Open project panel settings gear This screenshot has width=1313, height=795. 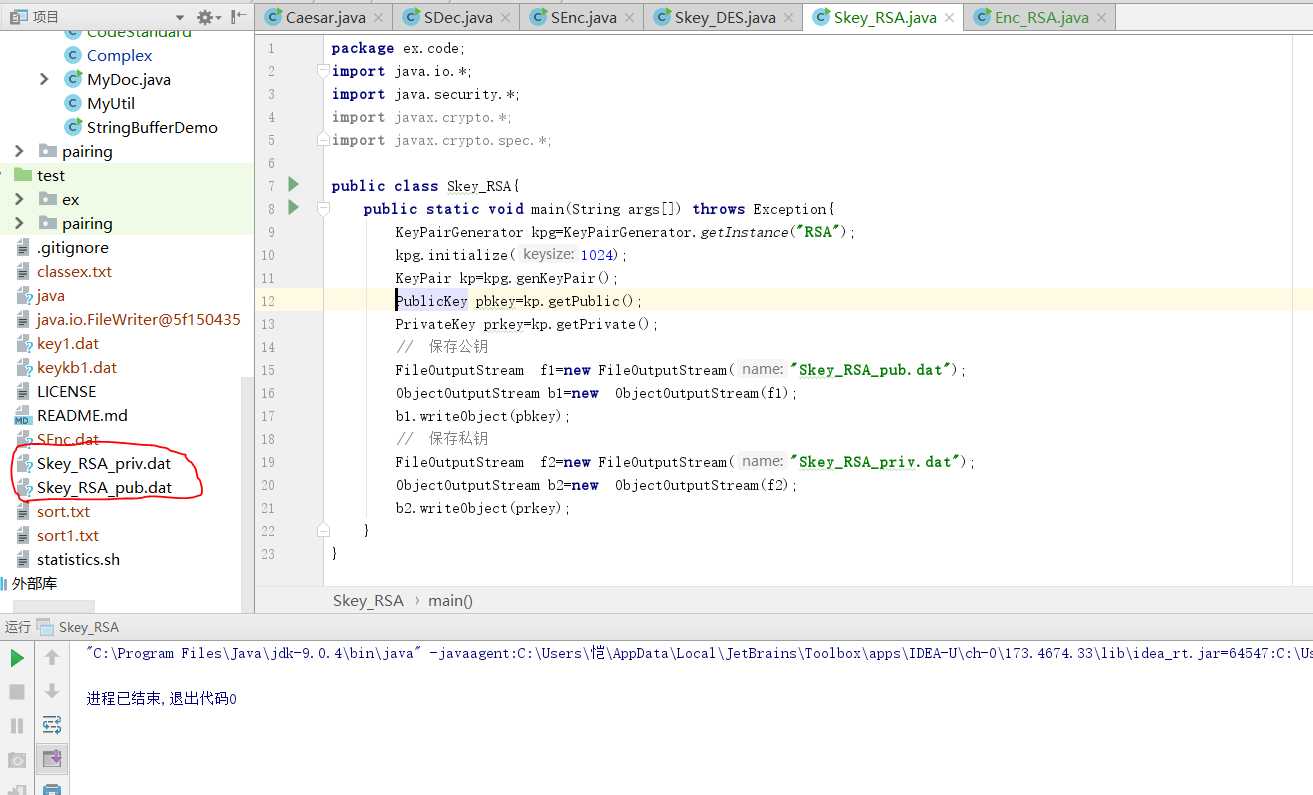click(x=205, y=17)
